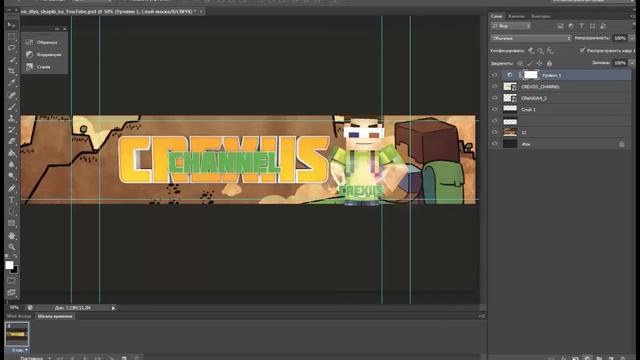Image resolution: width=640 pixels, height=360 pixels.
Task: Select the Rectangle shape tool
Action: click(12, 223)
